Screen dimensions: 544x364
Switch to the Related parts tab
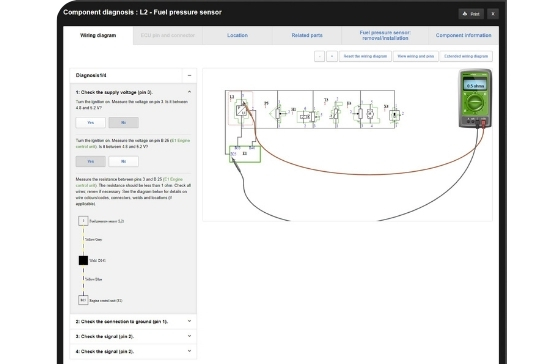[x=307, y=35]
